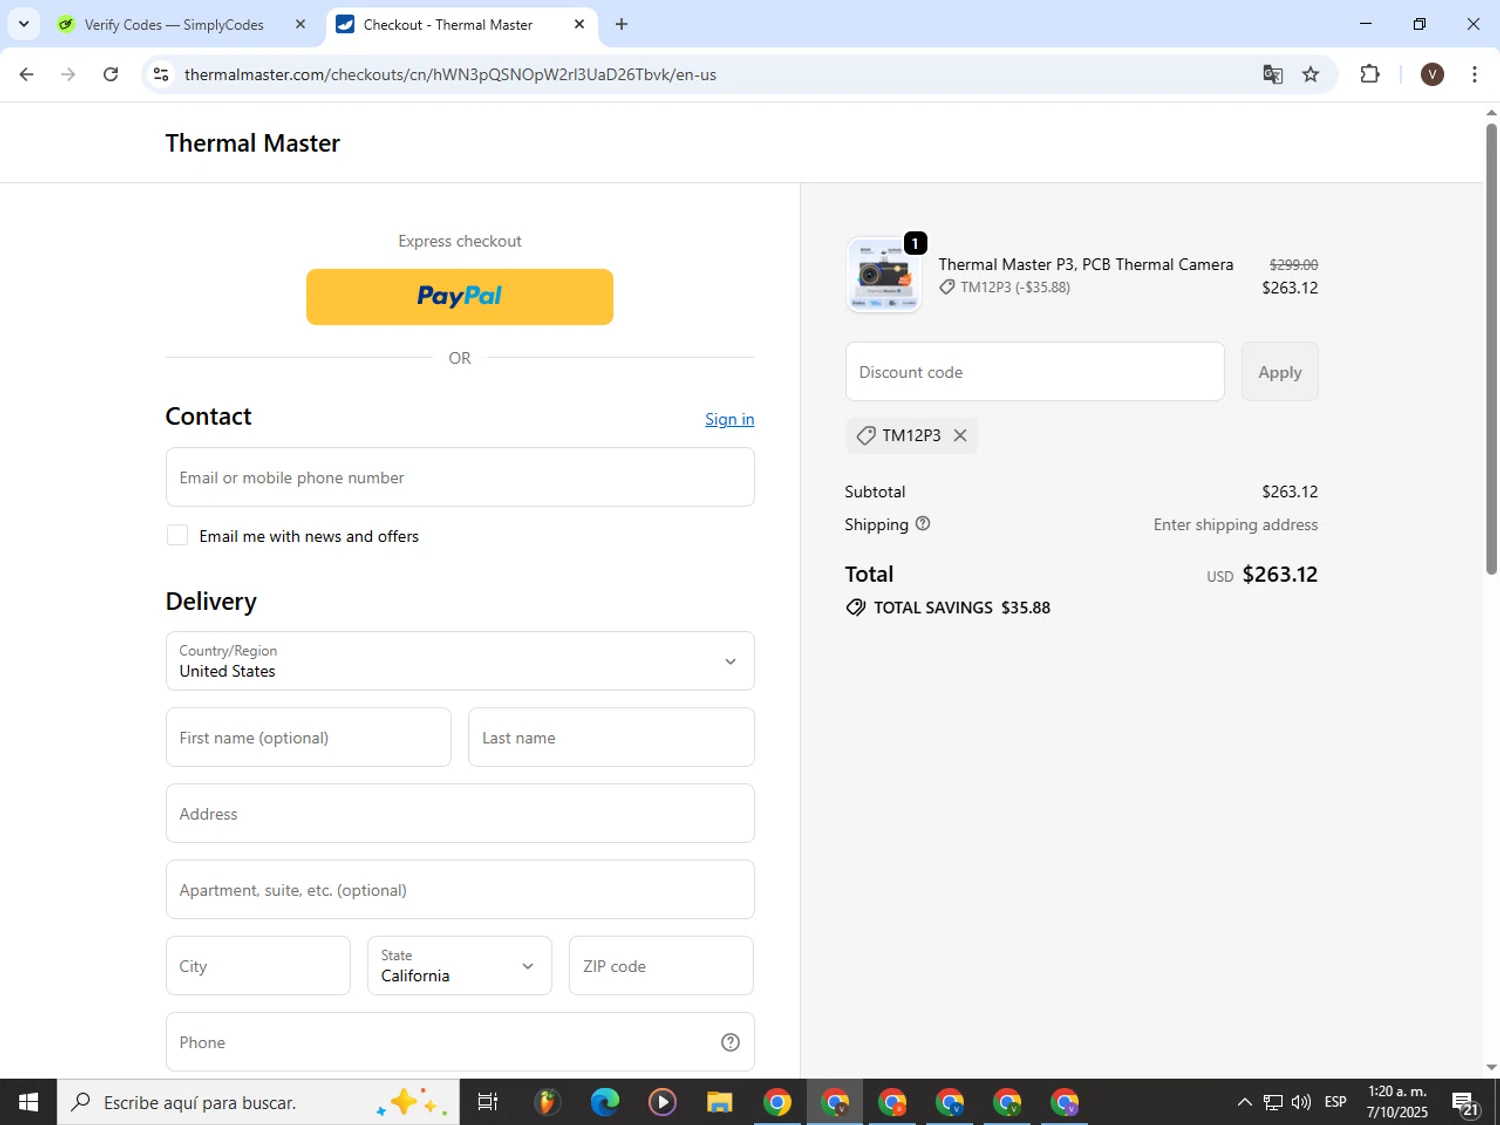Screen dimensions: 1500x1125
Task: Open the Chrome profile avatar V
Action: point(1432,74)
